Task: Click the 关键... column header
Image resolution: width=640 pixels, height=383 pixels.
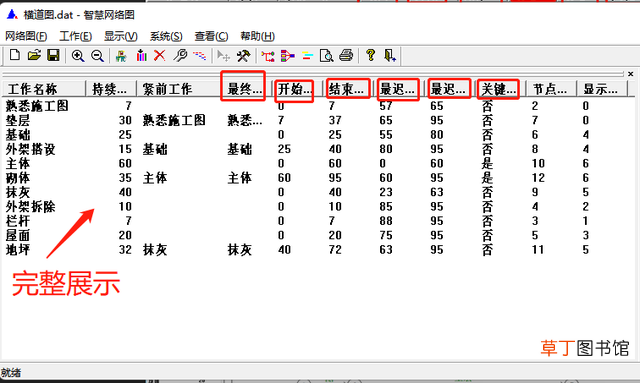Action: (500, 89)
